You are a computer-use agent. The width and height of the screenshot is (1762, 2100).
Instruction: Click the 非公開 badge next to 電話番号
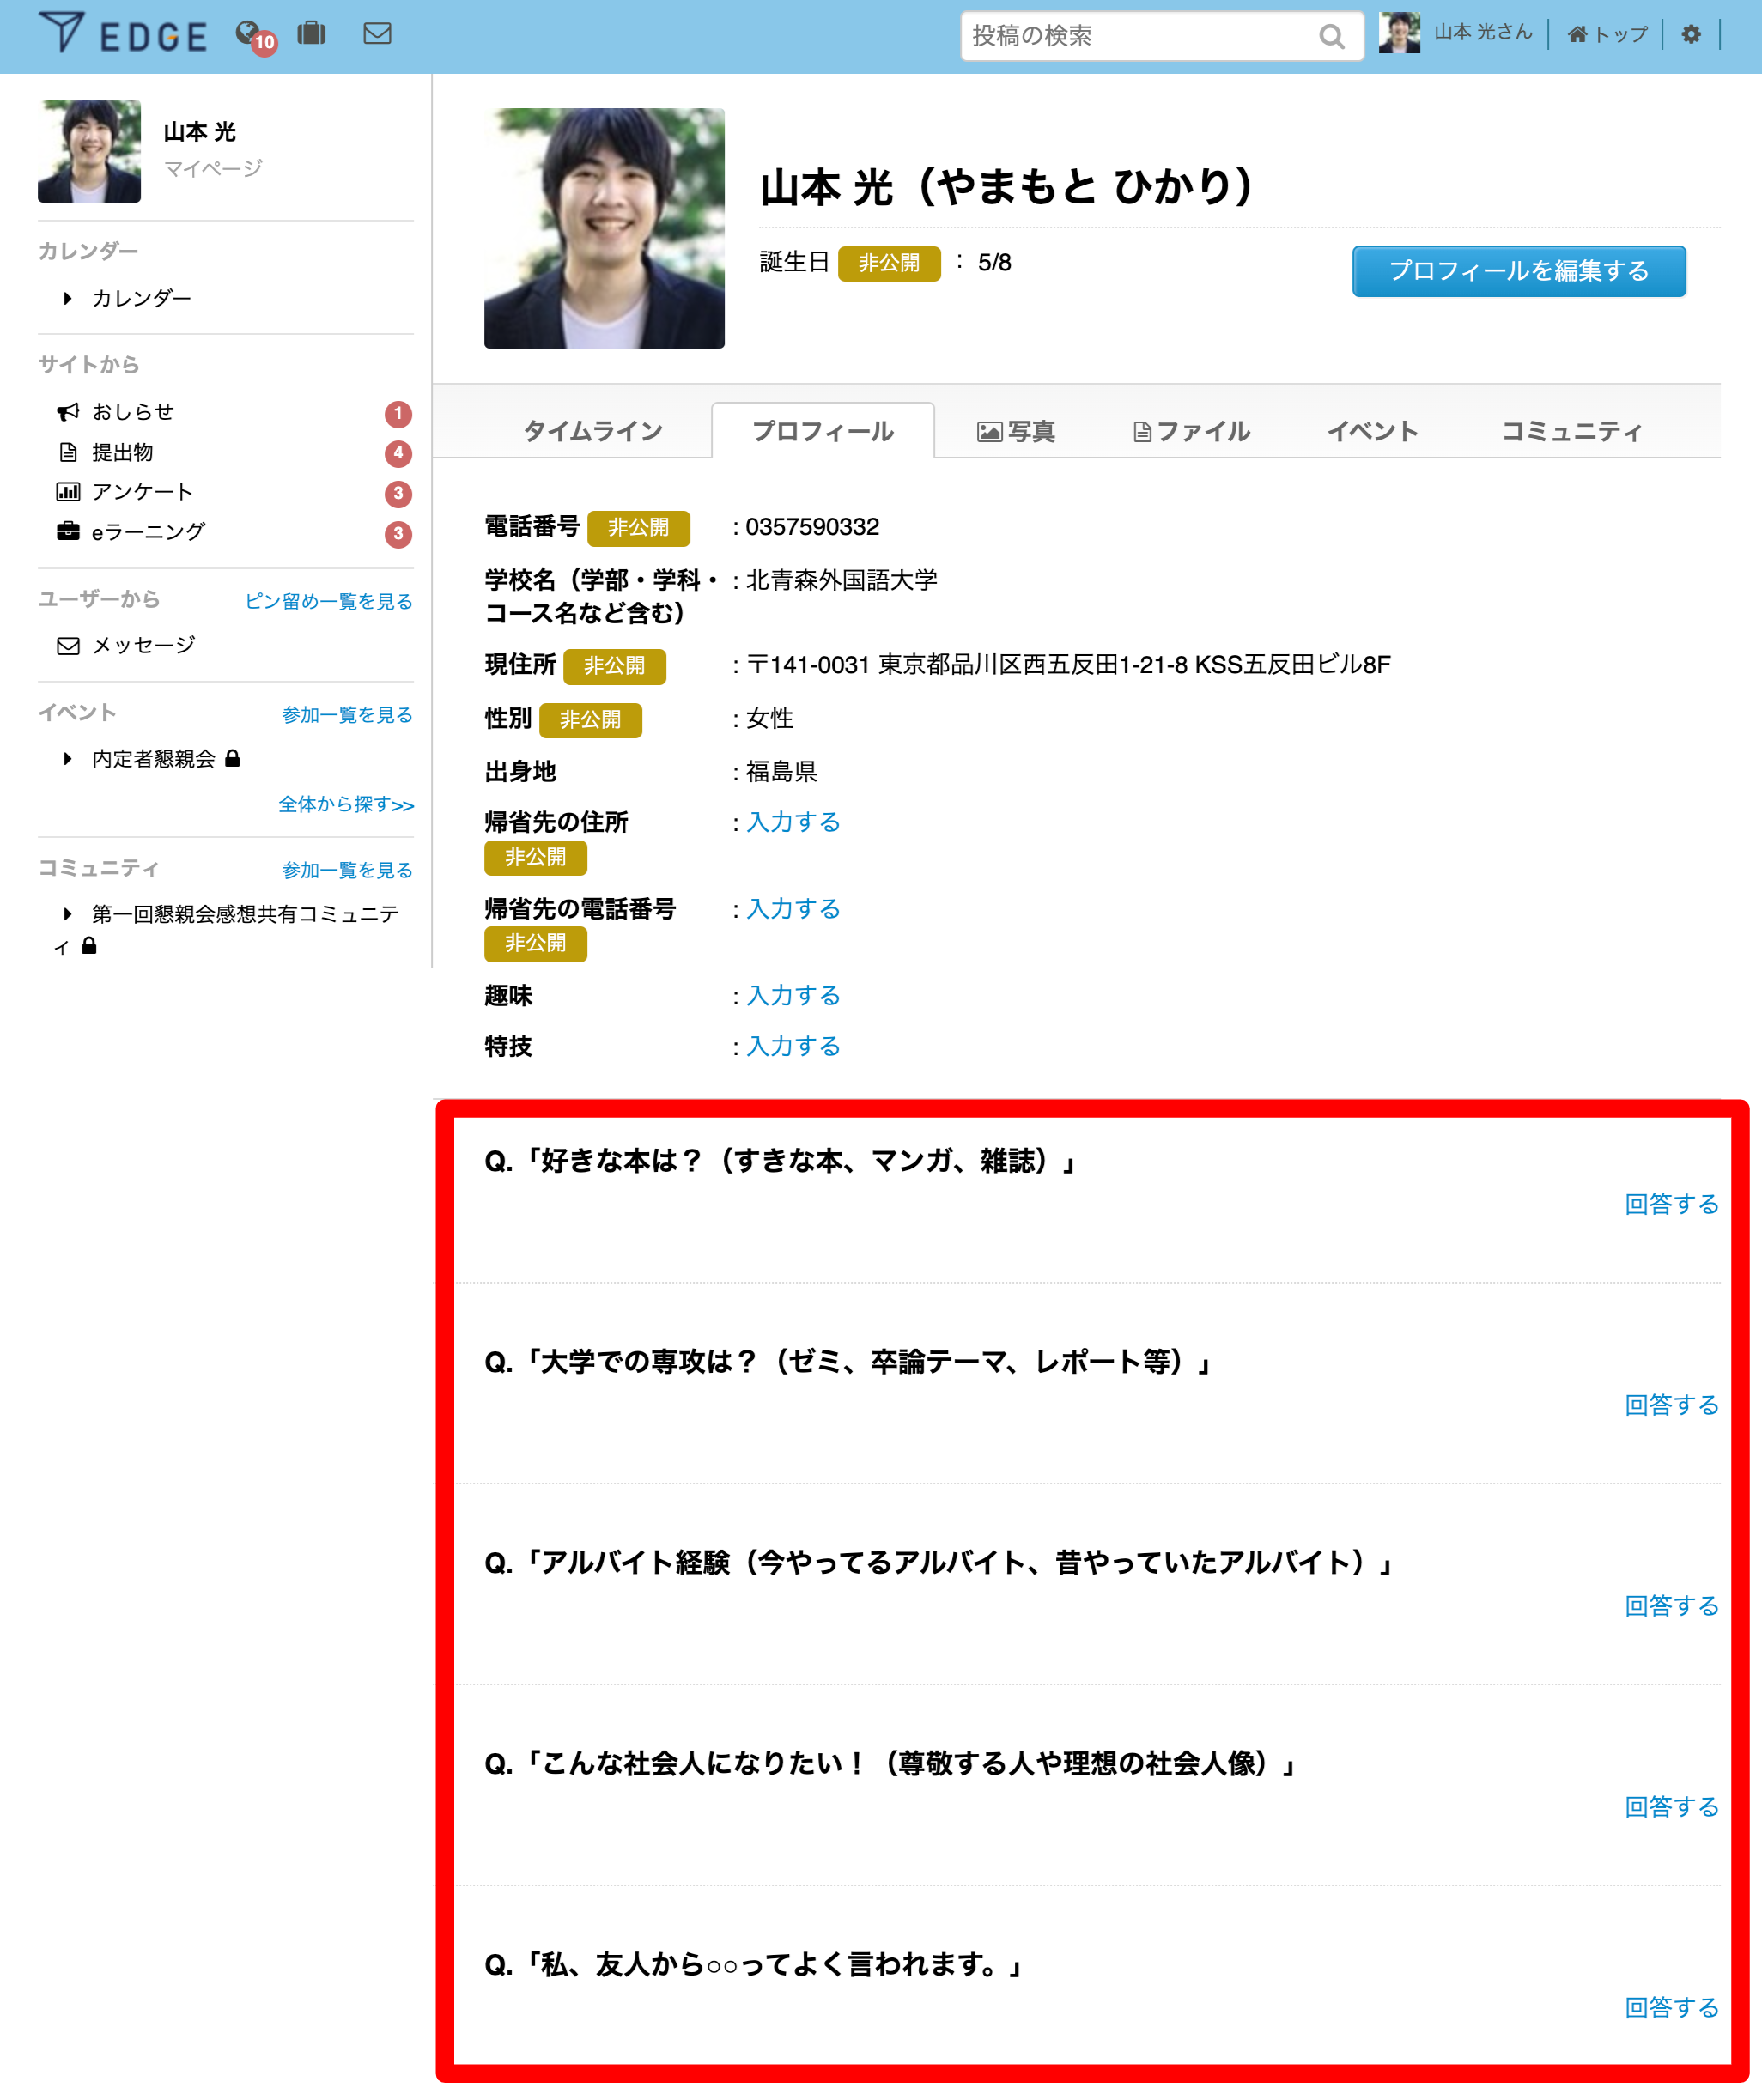click(x=638, y=528)
